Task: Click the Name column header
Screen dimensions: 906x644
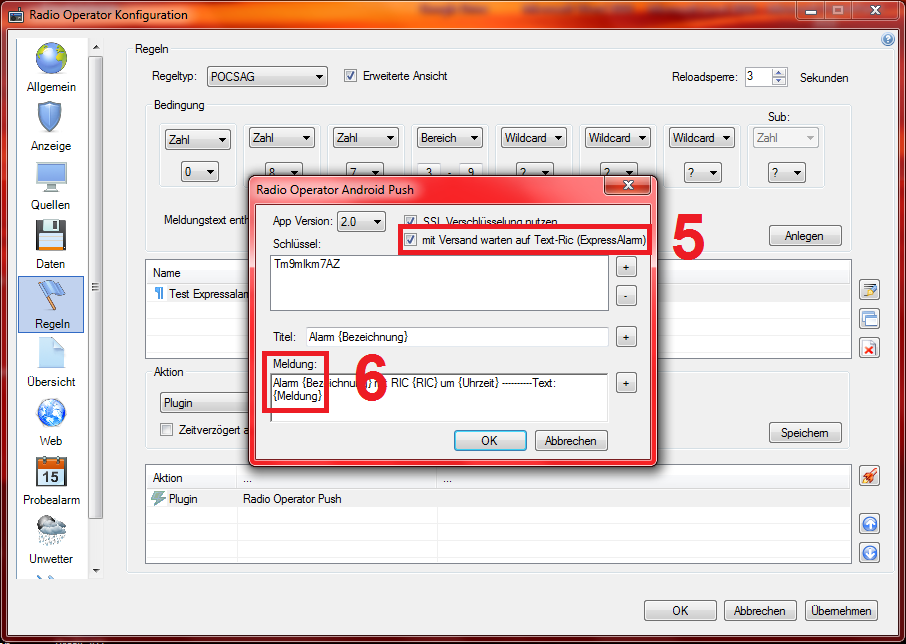Action: 167,273
